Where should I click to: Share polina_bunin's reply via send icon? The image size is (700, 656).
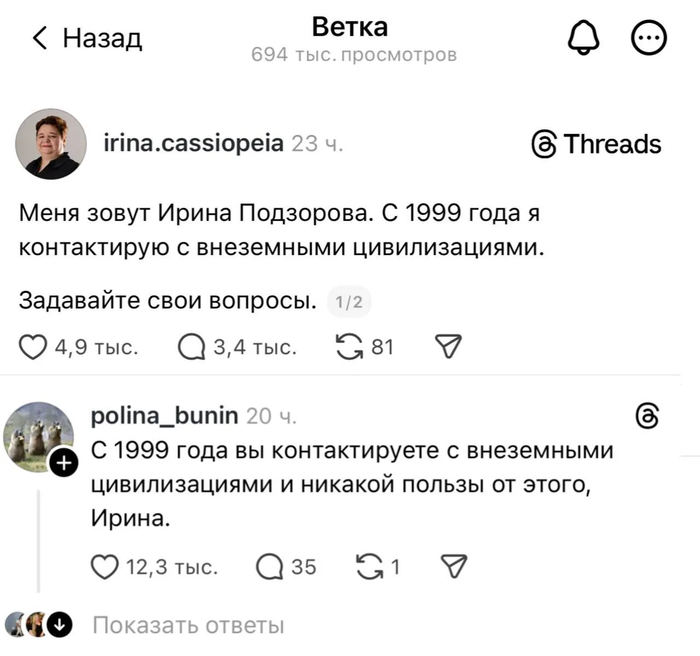pyautogui.click(x=455, y=567)
